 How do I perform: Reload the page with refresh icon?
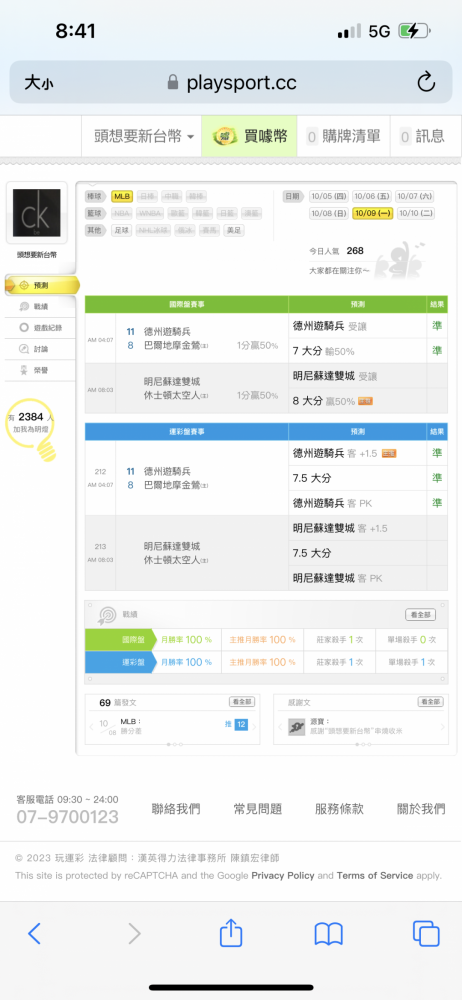click(426, 82)
